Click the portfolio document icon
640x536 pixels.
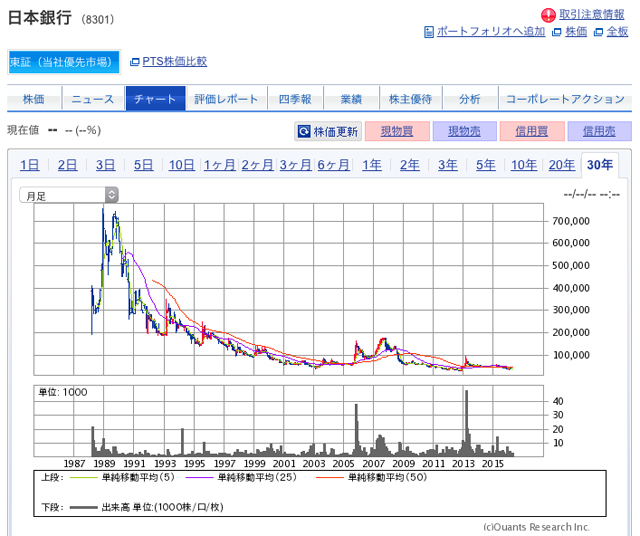pyautogui.click(x=429, y=32)
